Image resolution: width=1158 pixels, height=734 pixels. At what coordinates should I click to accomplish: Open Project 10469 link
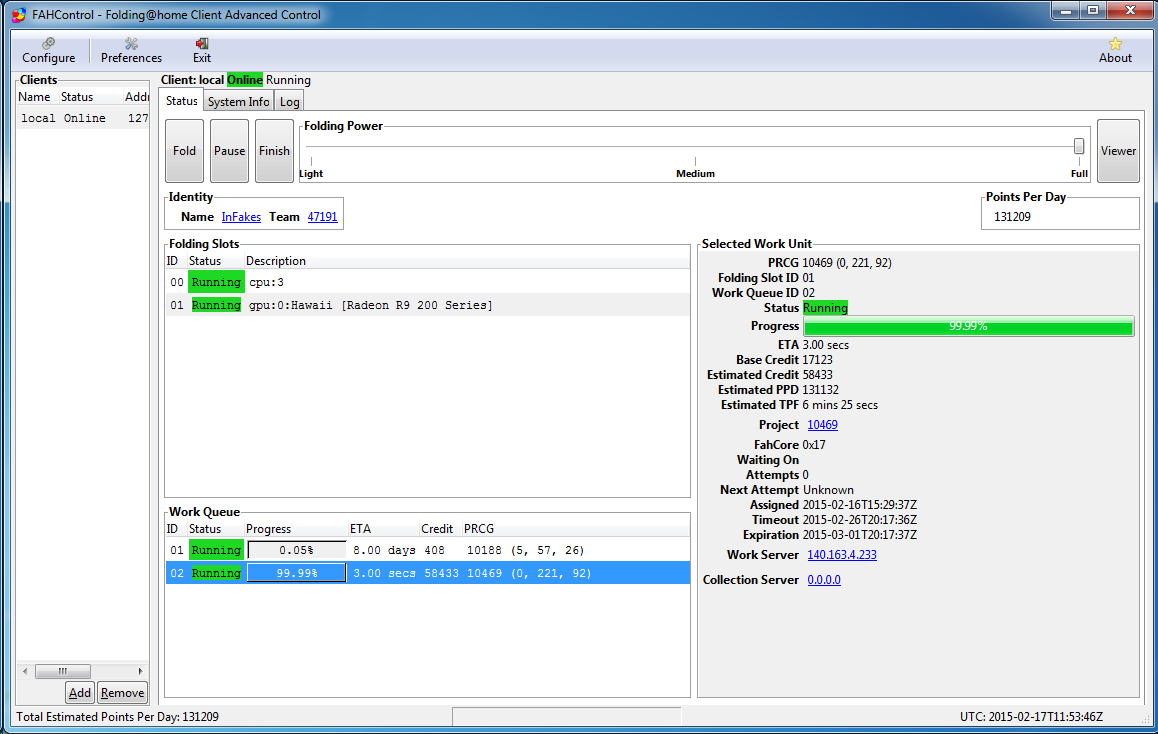click(822, 425)
